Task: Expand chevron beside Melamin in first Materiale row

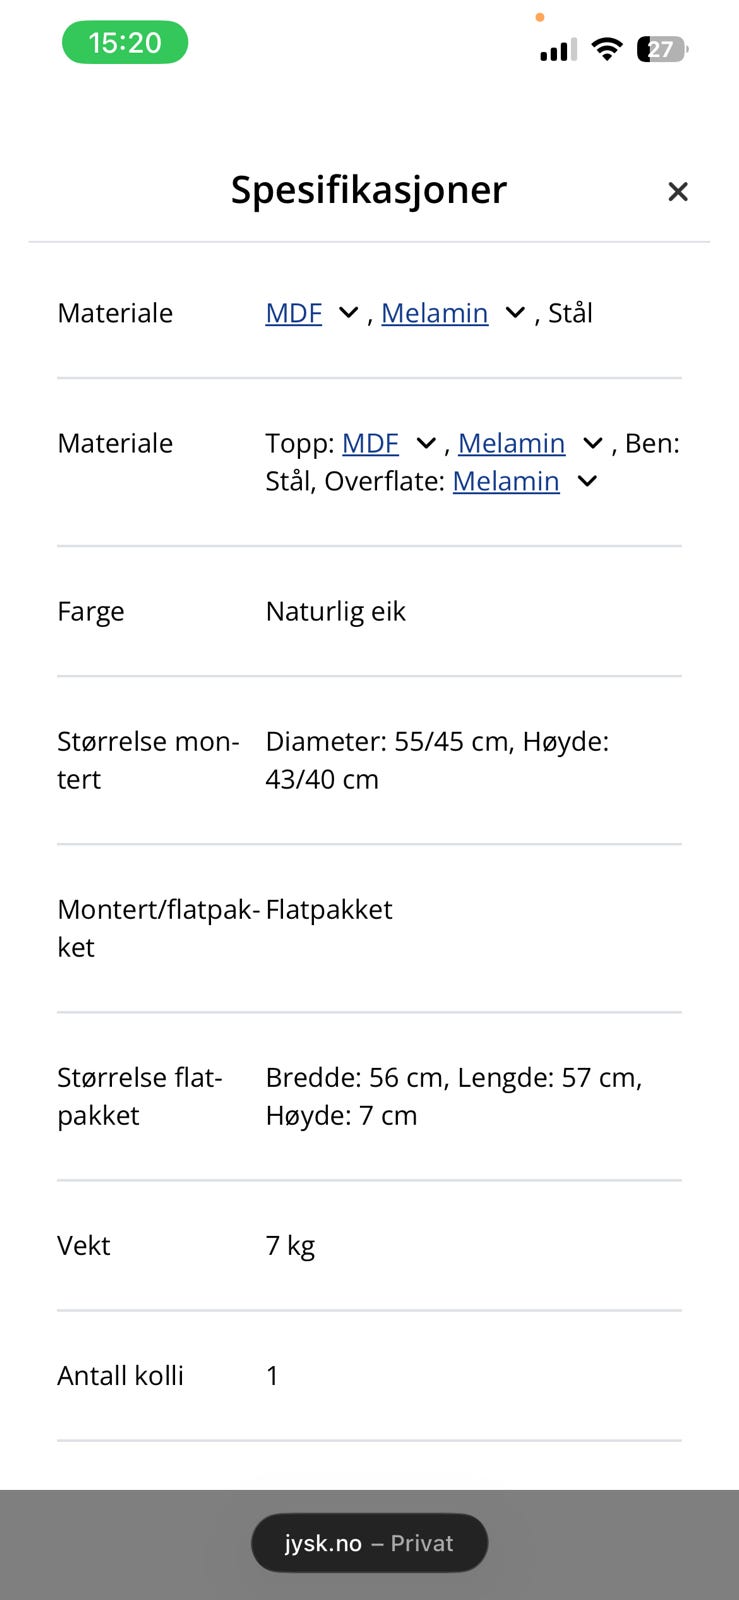Action: point(515,313)
